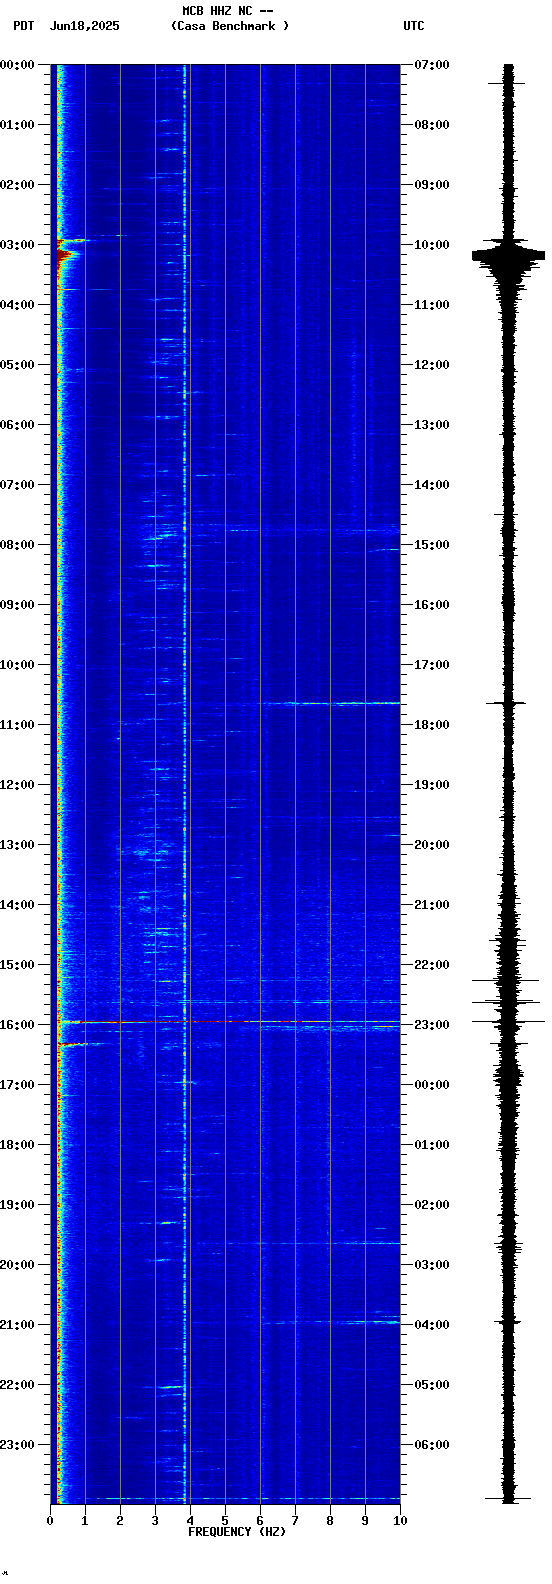
Task: Select the 08:00 UTC time label
Action: 432,125
